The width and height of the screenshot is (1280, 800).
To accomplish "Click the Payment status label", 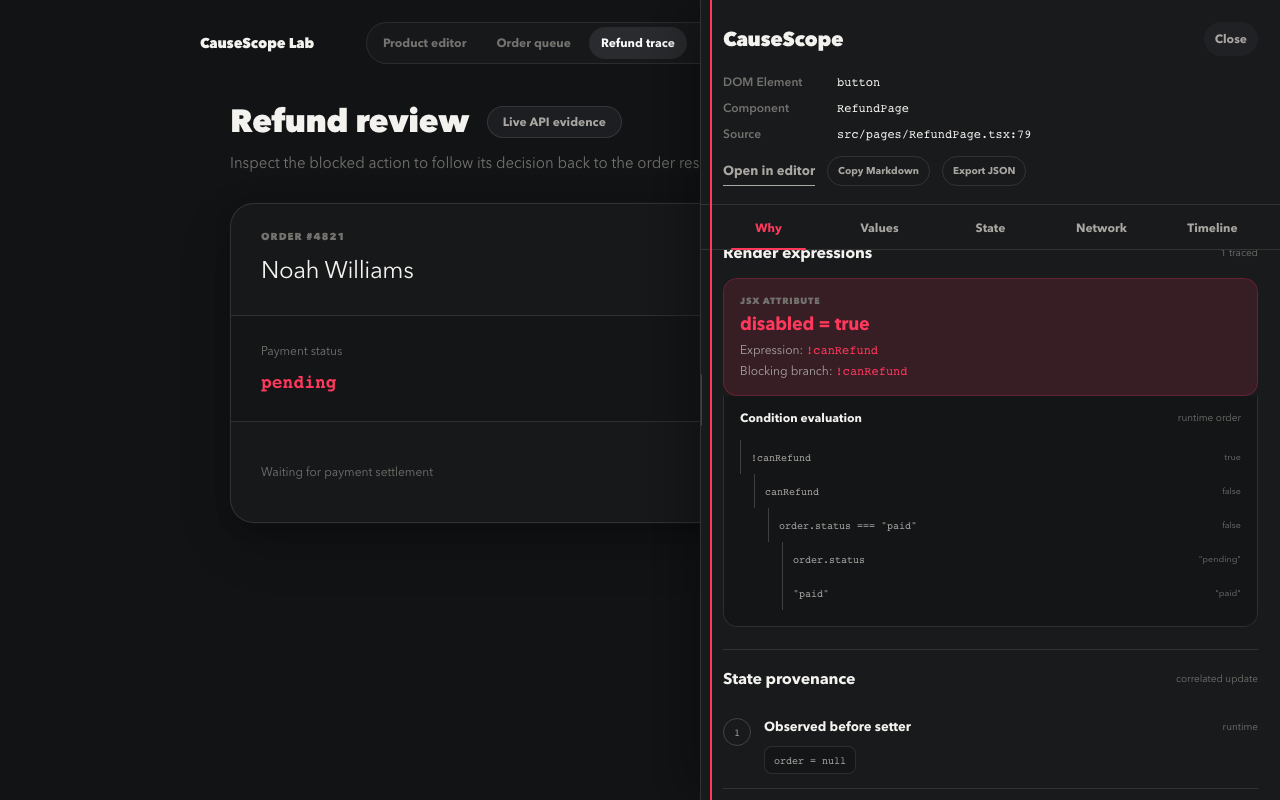I will click(x=301, y=351).
